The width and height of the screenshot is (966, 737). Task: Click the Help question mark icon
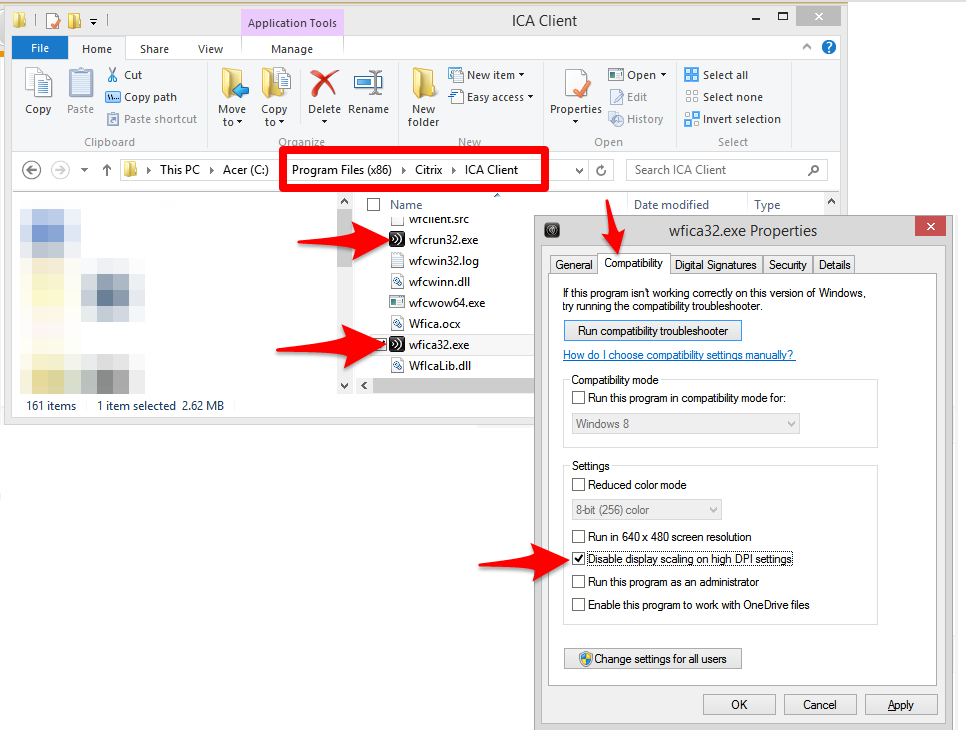(829, 47)
